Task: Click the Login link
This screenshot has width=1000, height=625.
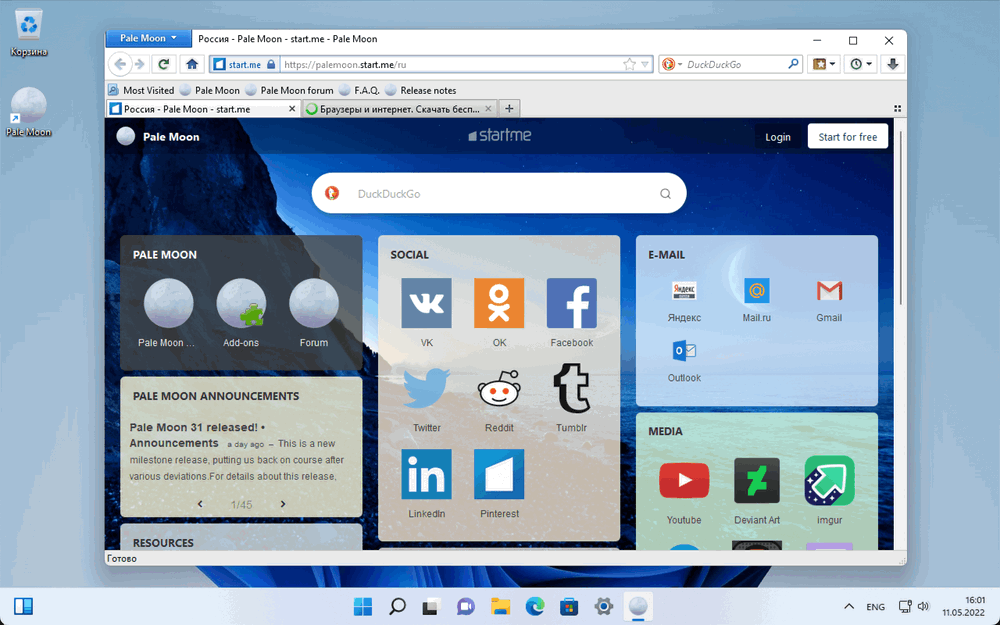Action: [x=777, y=137]
